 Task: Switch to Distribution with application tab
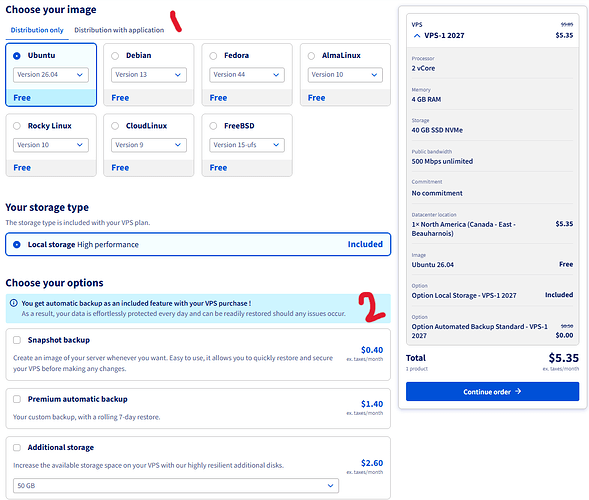[119, 30]
